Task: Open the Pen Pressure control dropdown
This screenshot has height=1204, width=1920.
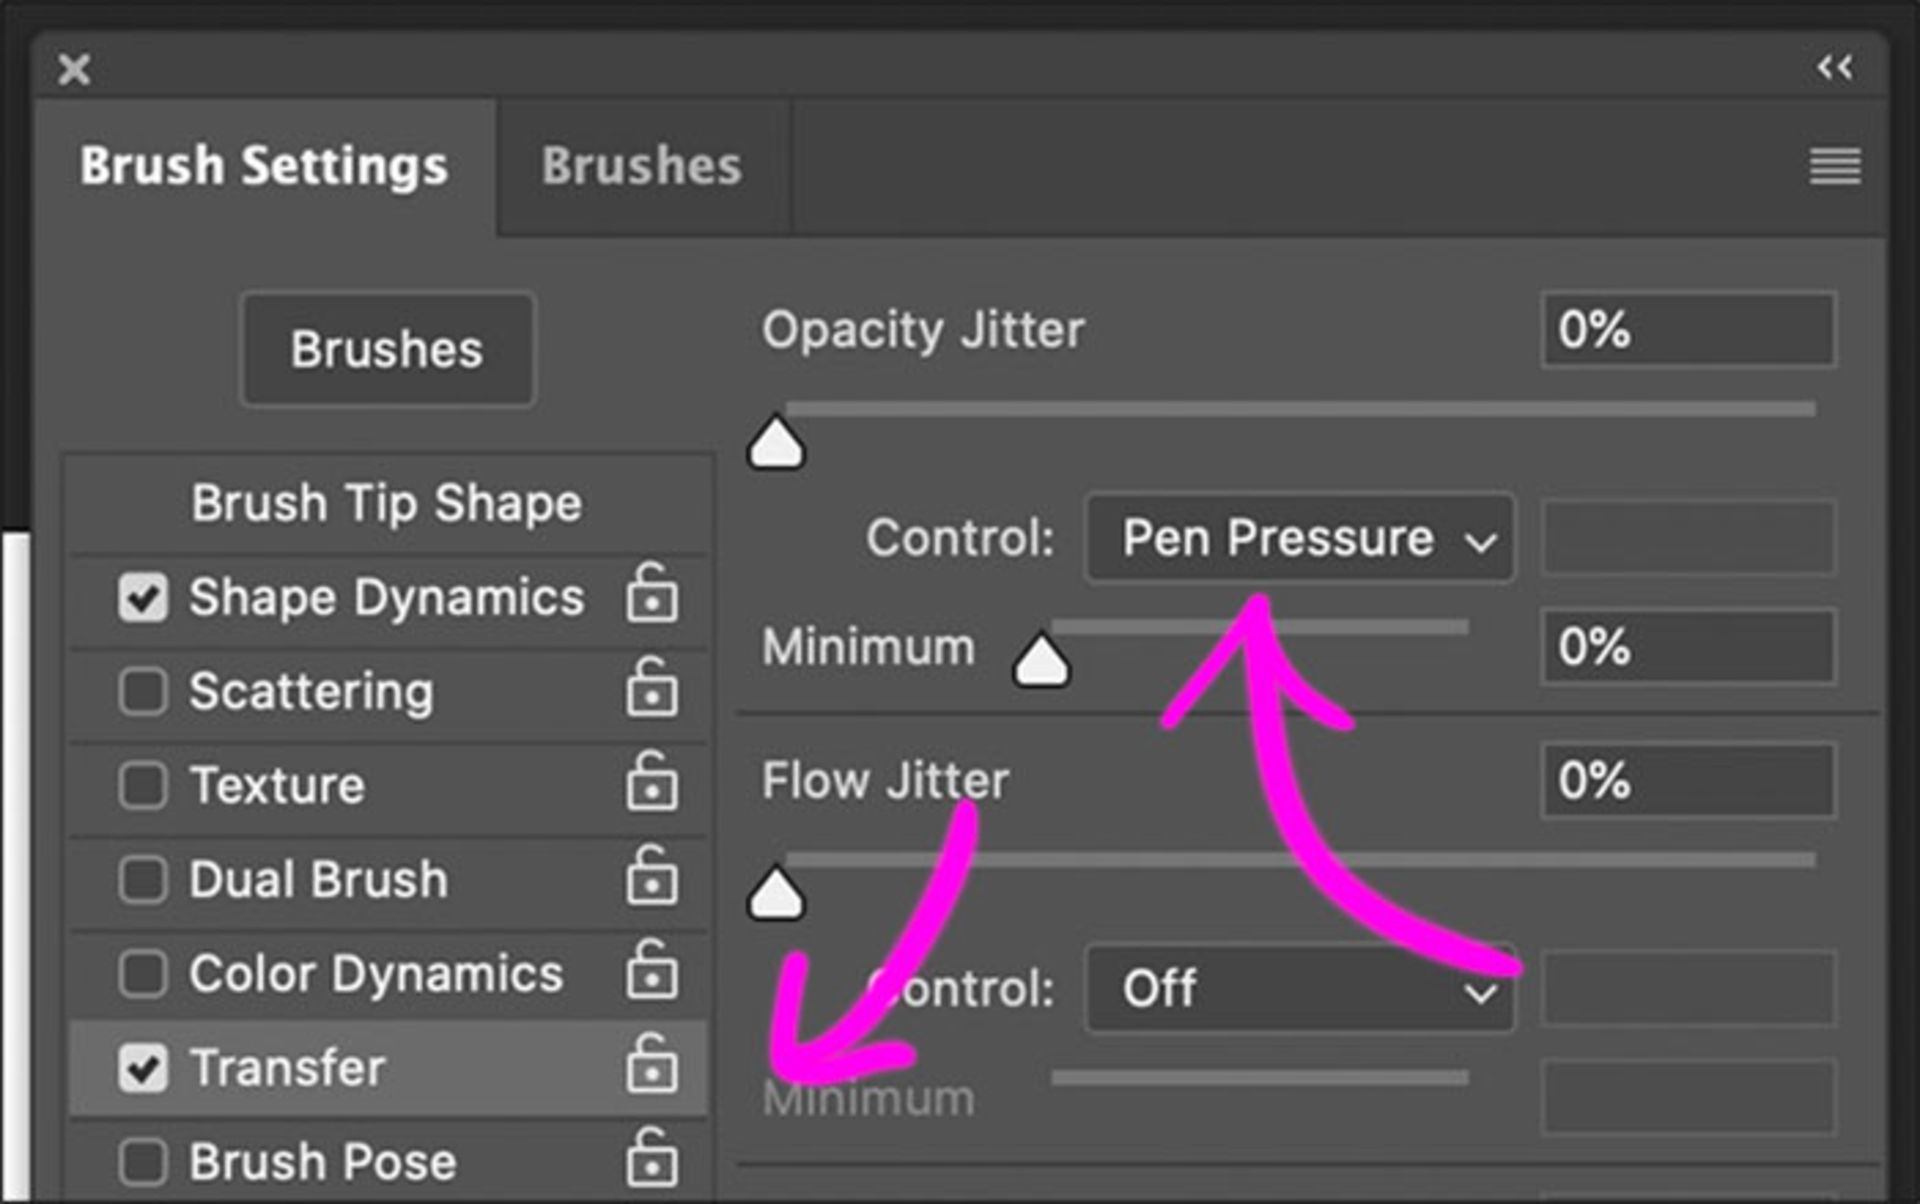Action: [1298, 539]
